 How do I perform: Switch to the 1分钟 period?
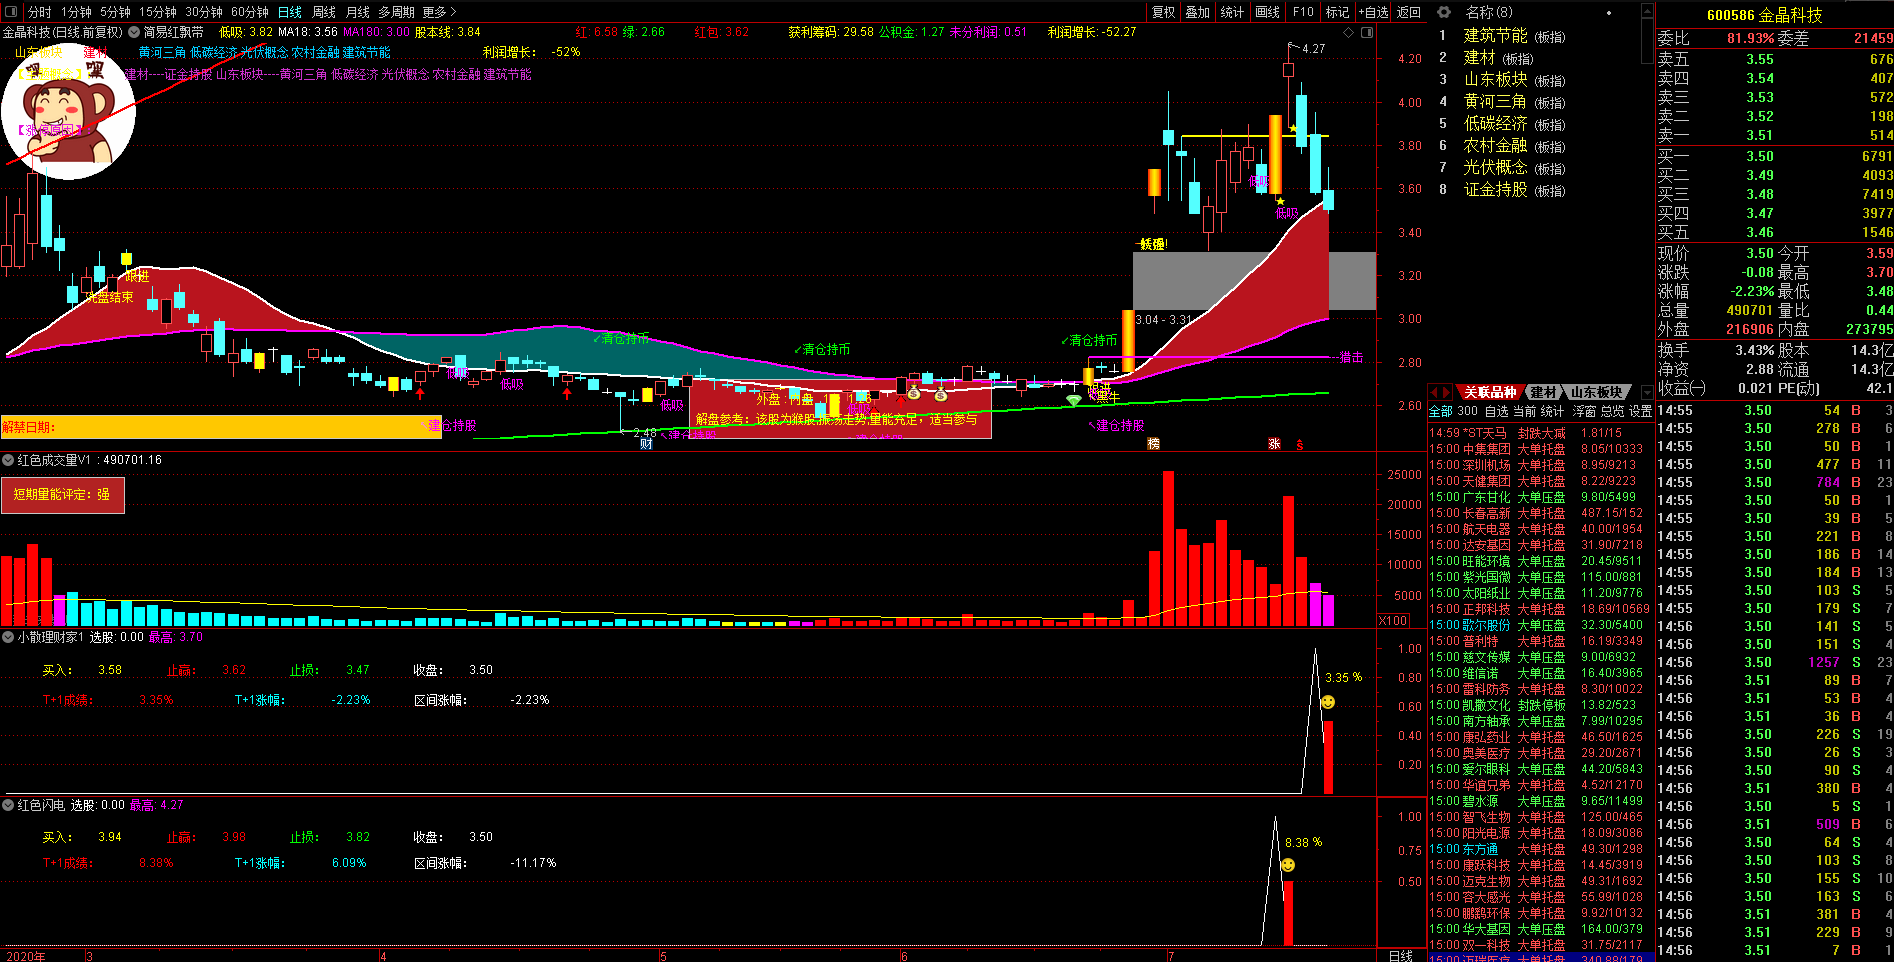pyautogui.click(x=76, y=12)
